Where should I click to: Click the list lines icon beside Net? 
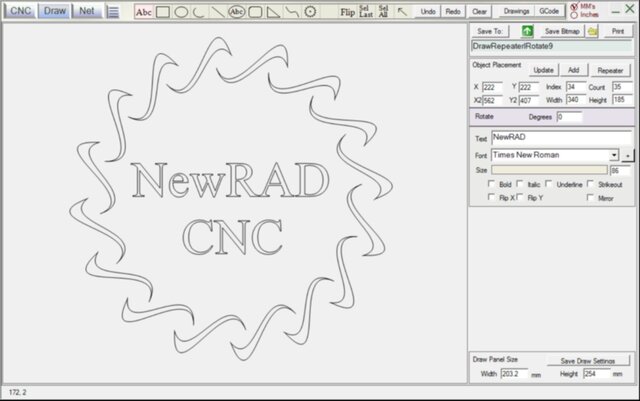coord(113,11)
